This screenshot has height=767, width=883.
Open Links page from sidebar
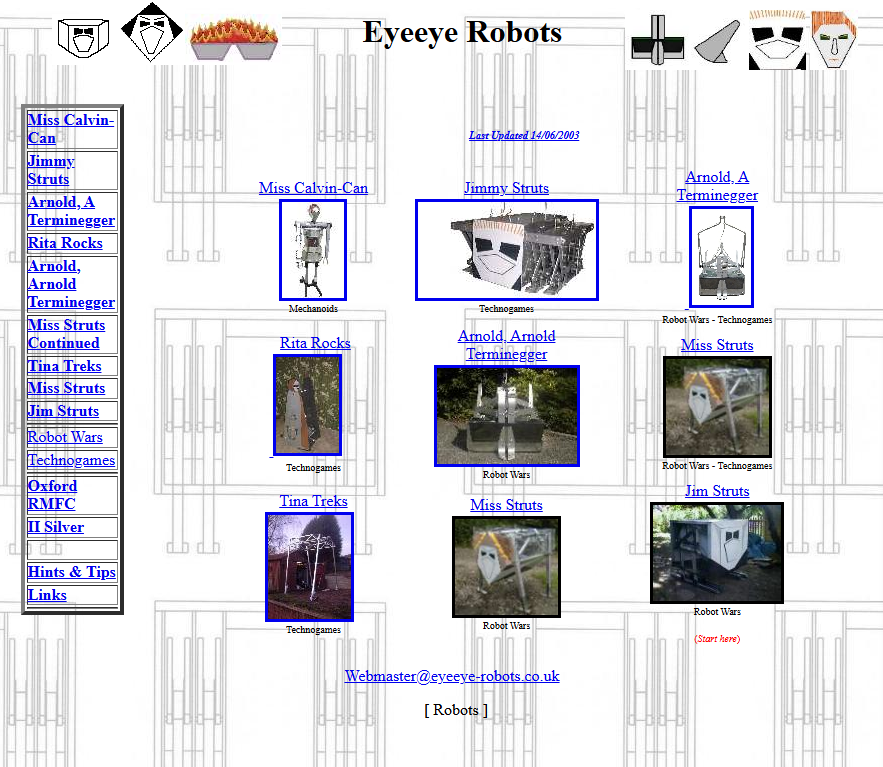[47, 595]
